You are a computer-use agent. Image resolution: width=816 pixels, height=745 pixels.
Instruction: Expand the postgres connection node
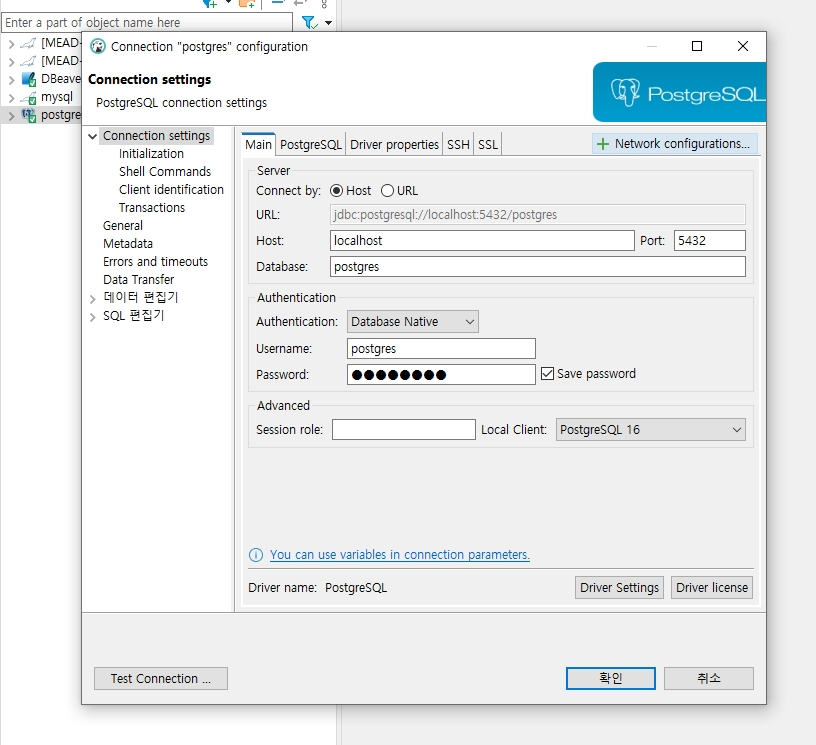pyautogui.click(x=11, y=116)
